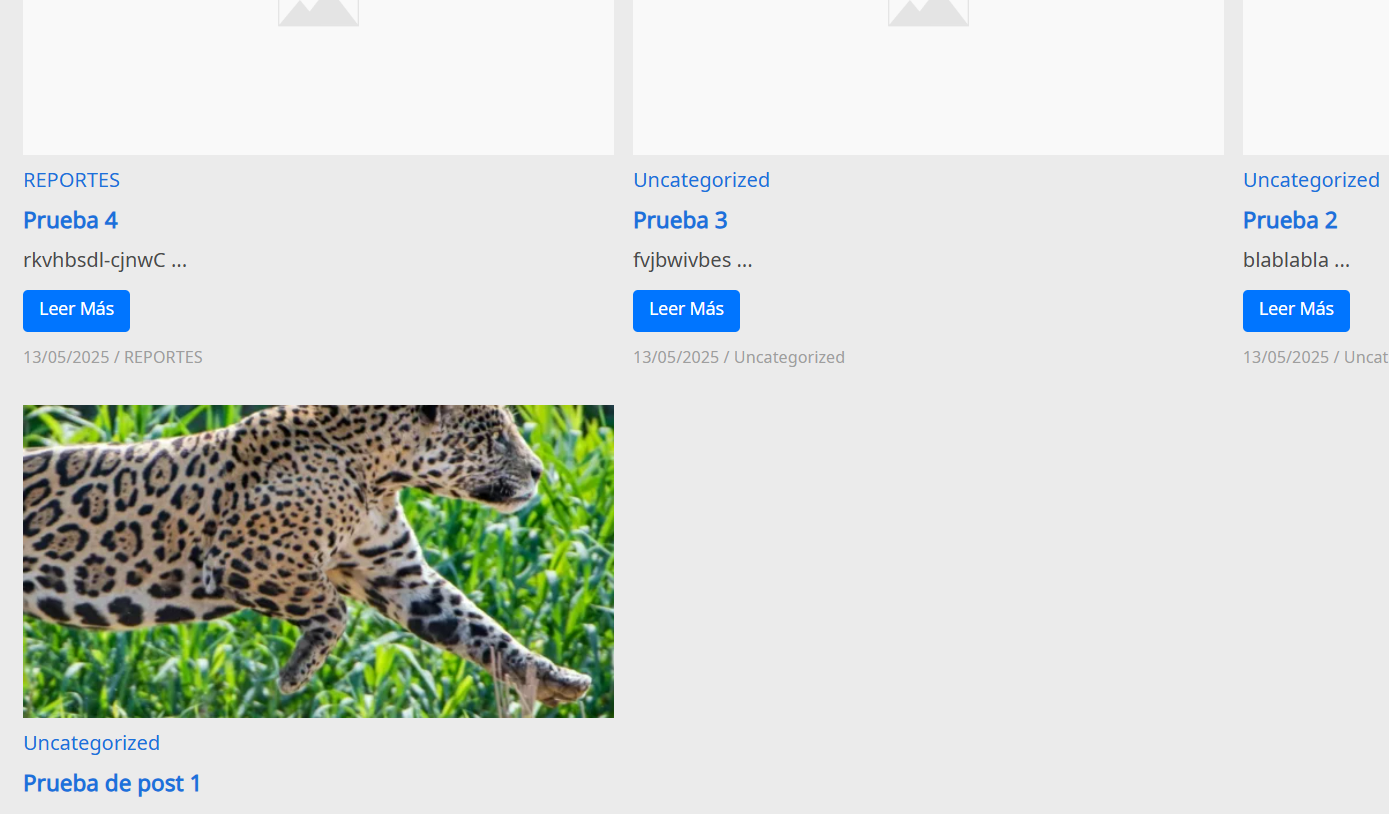The image size is (1389, 814).
Task: Open the Prueba de post 1 title
Action: (112, 783)
